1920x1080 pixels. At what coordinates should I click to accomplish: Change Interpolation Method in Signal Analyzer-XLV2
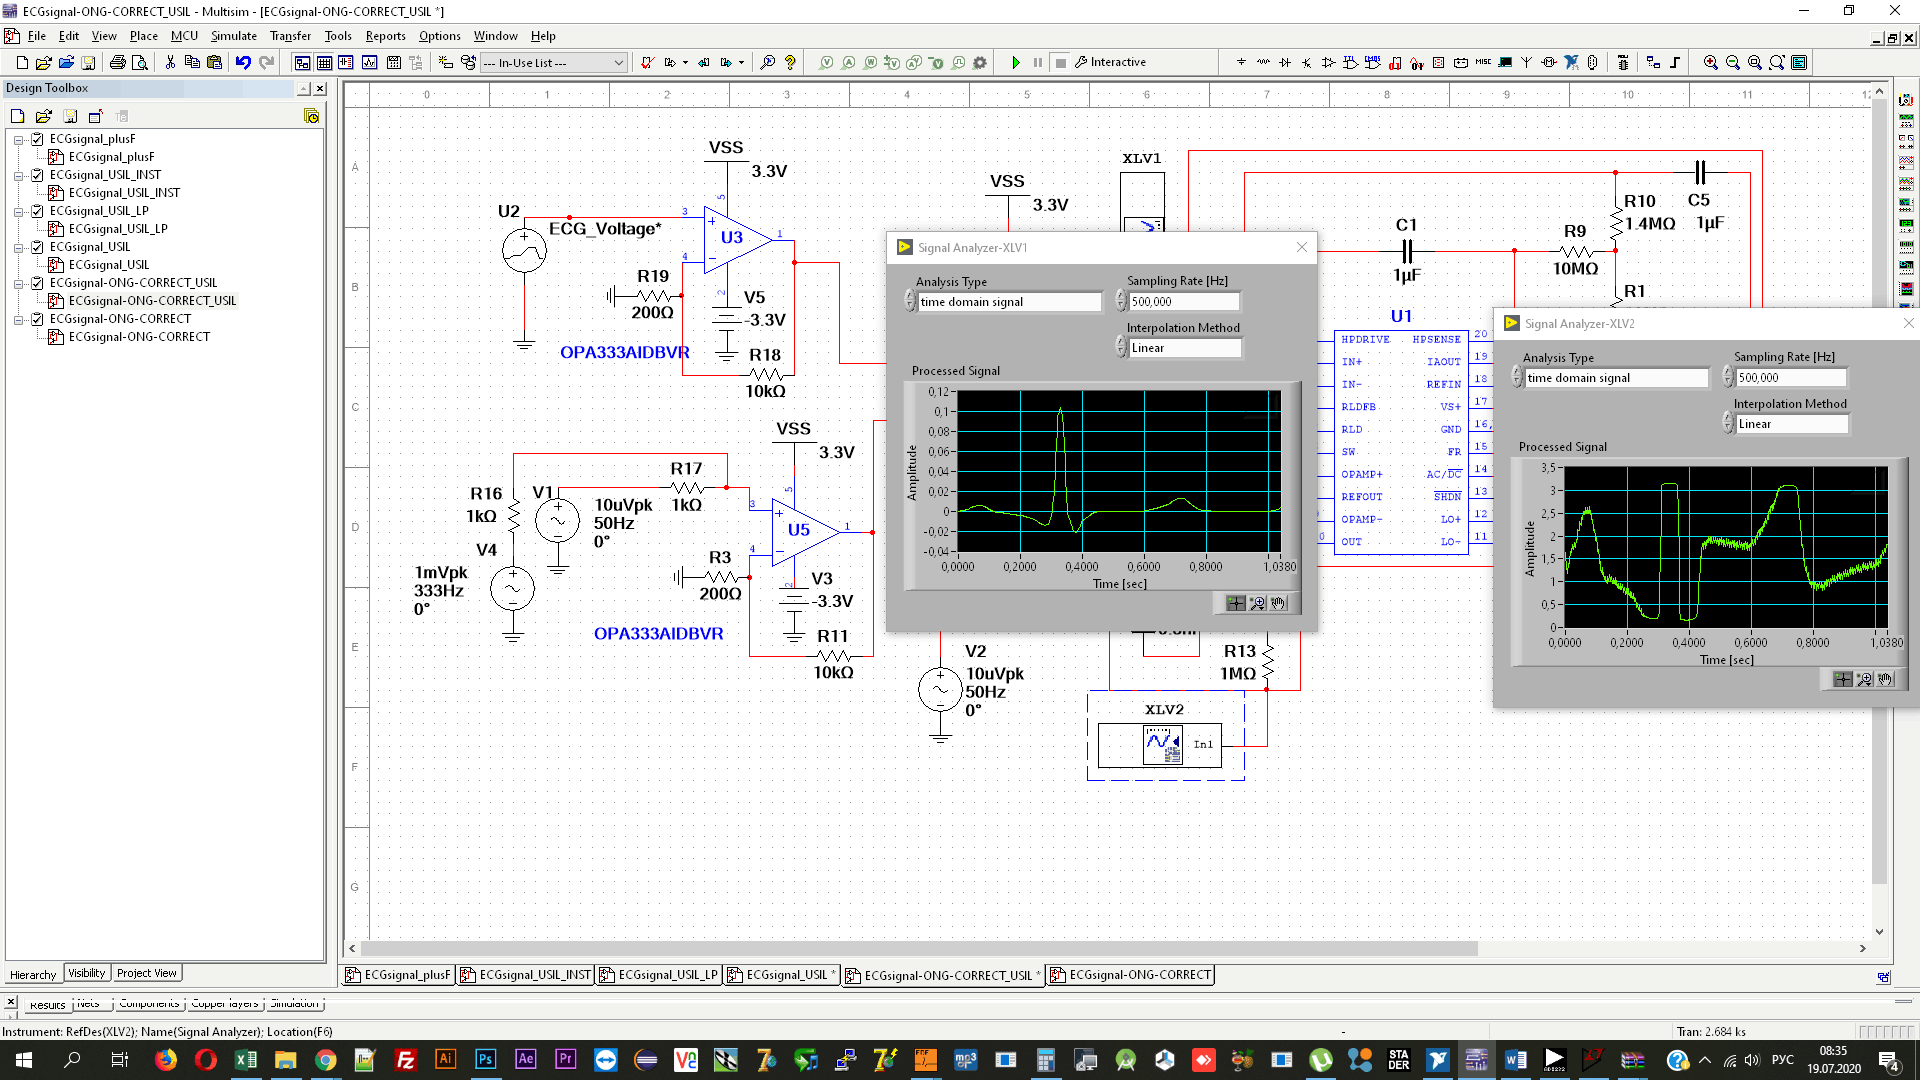tap(1792, 424)
